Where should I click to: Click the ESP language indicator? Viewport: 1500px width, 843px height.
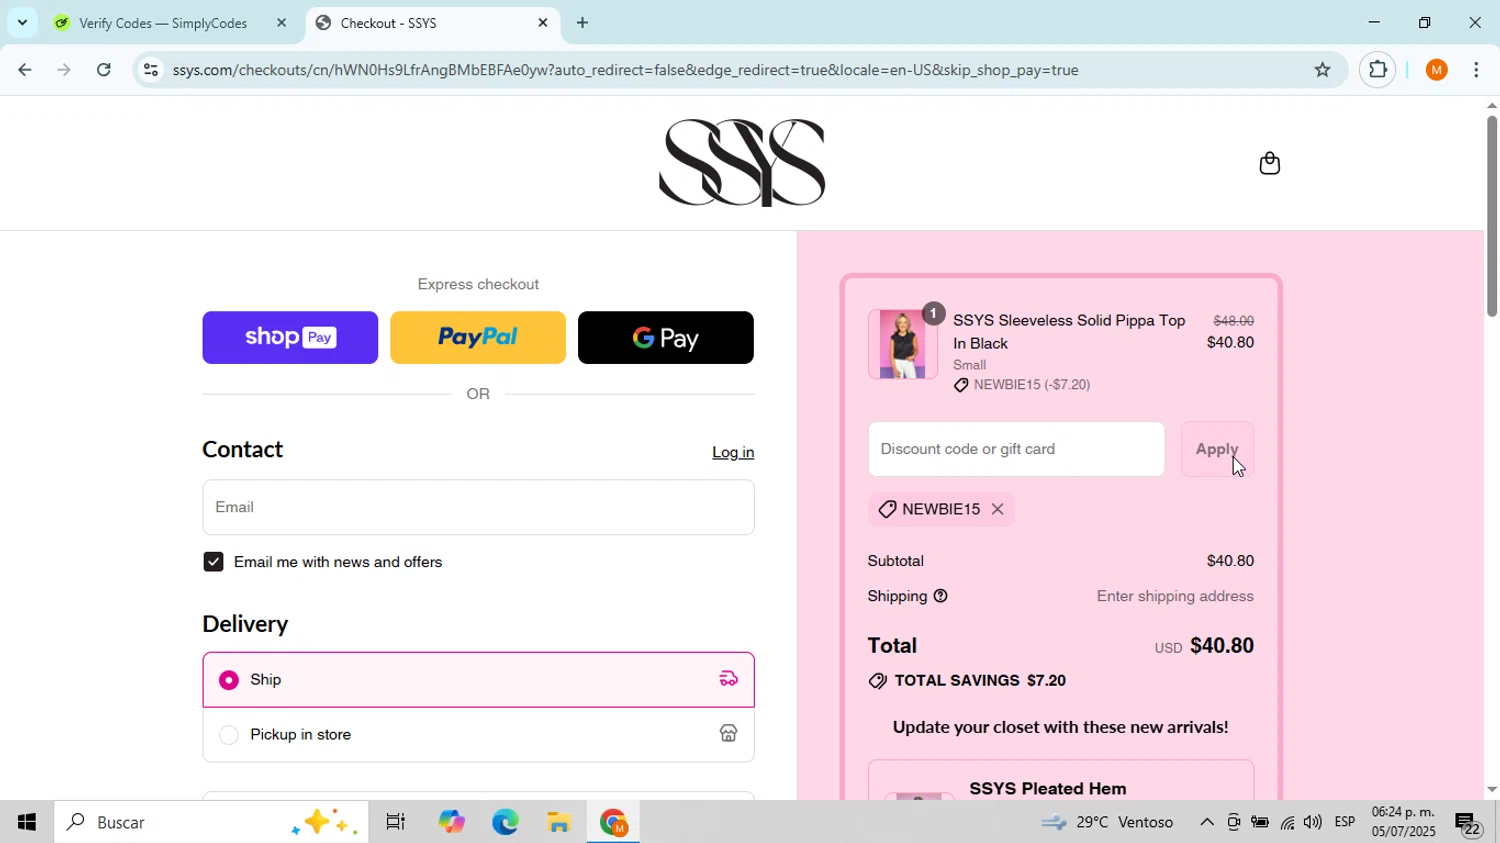[1344, 822]
